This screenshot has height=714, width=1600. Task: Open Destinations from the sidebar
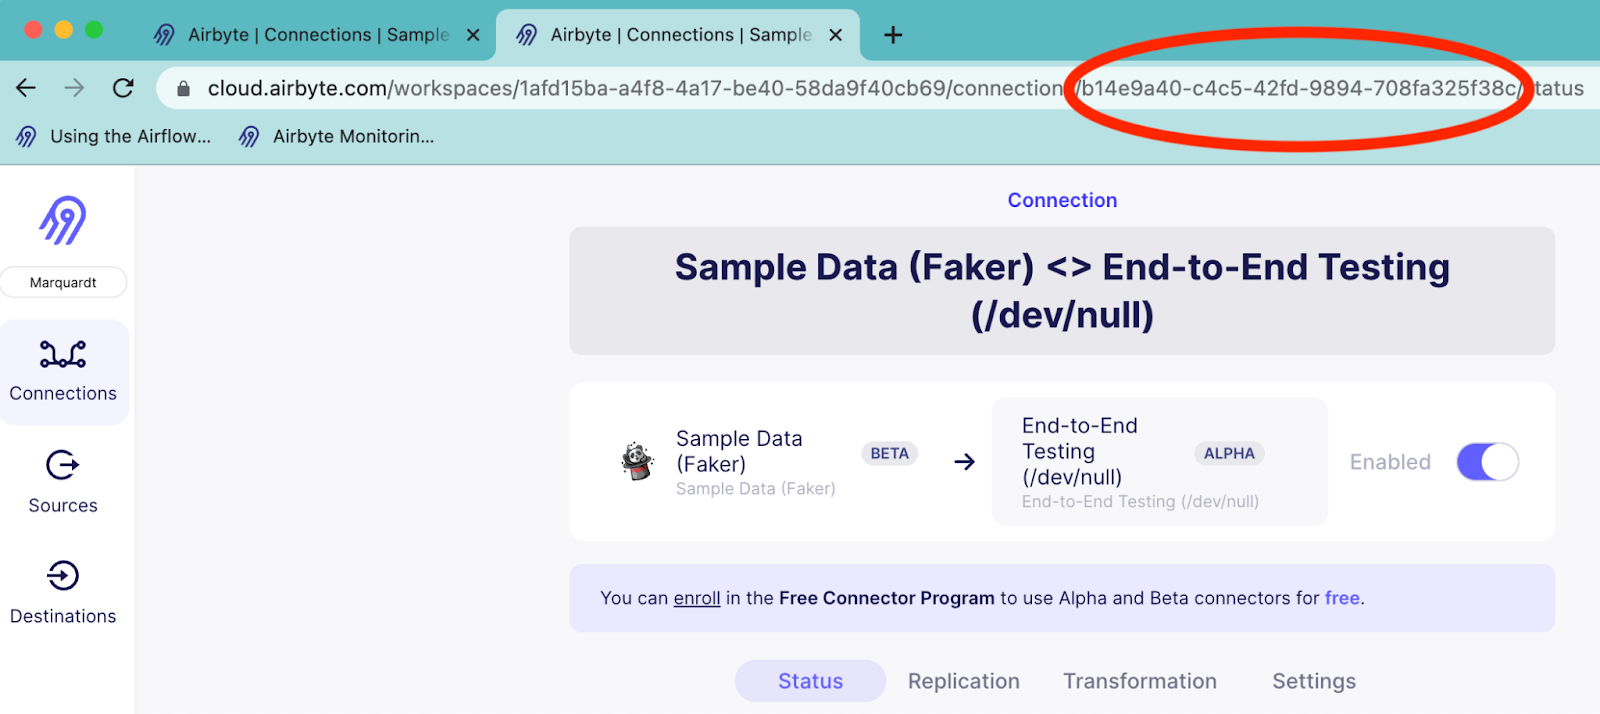tap(63, 592)
